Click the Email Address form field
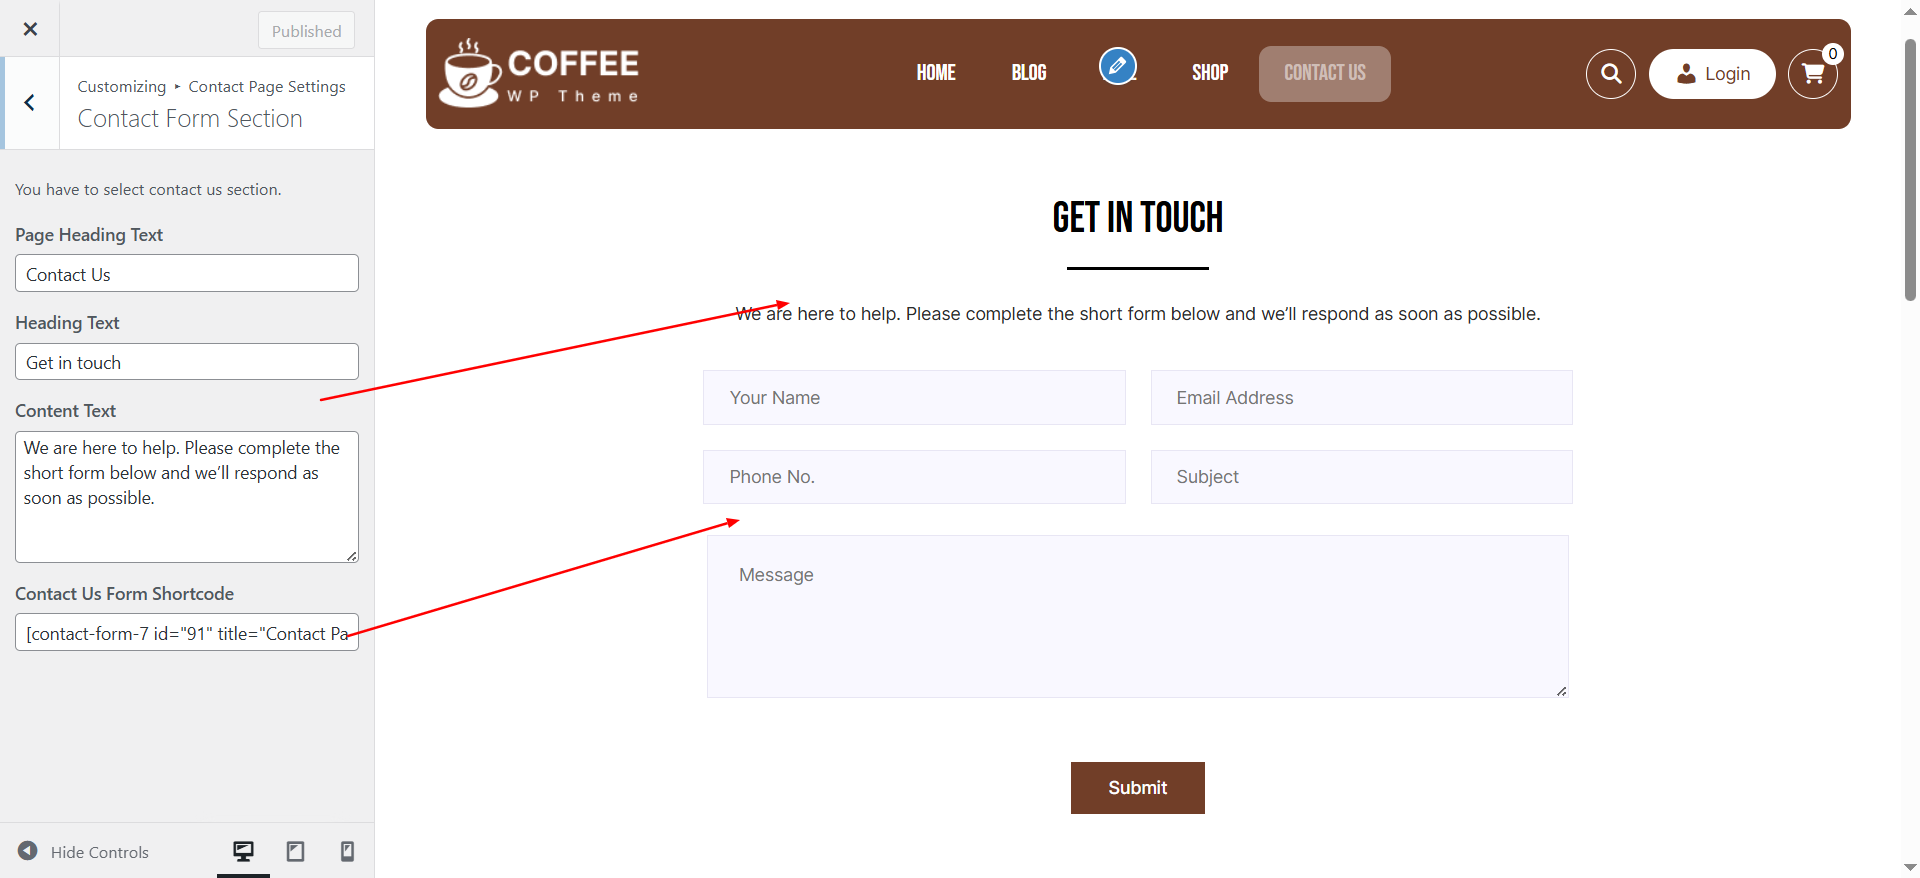Screen dimensions: 1920x878 pos(1361,398)
